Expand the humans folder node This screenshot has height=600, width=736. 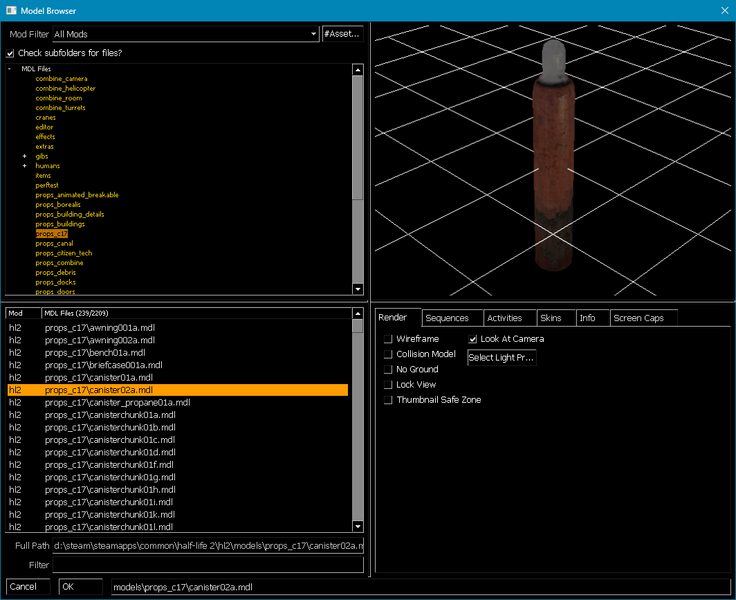[25, 166]
